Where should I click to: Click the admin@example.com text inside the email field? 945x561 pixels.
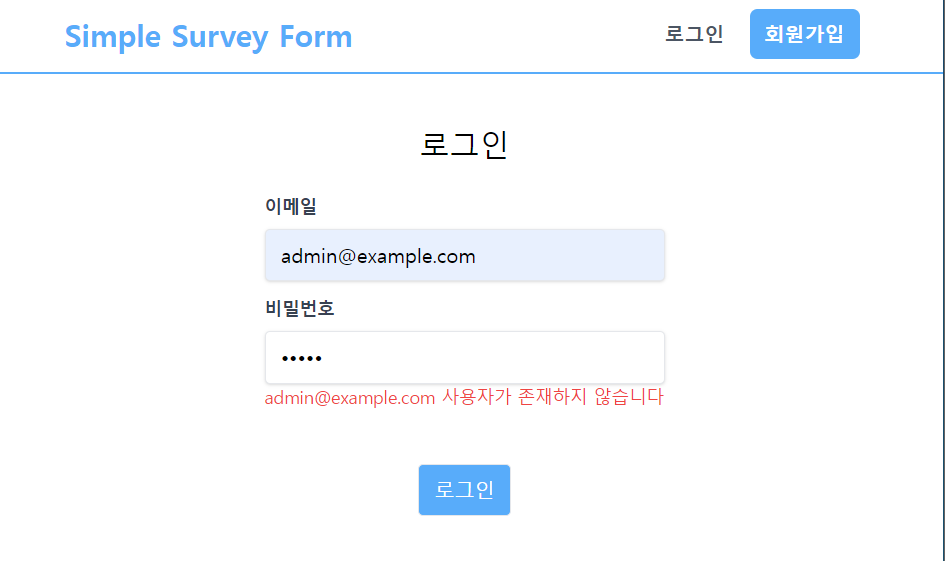pos(378,256)
